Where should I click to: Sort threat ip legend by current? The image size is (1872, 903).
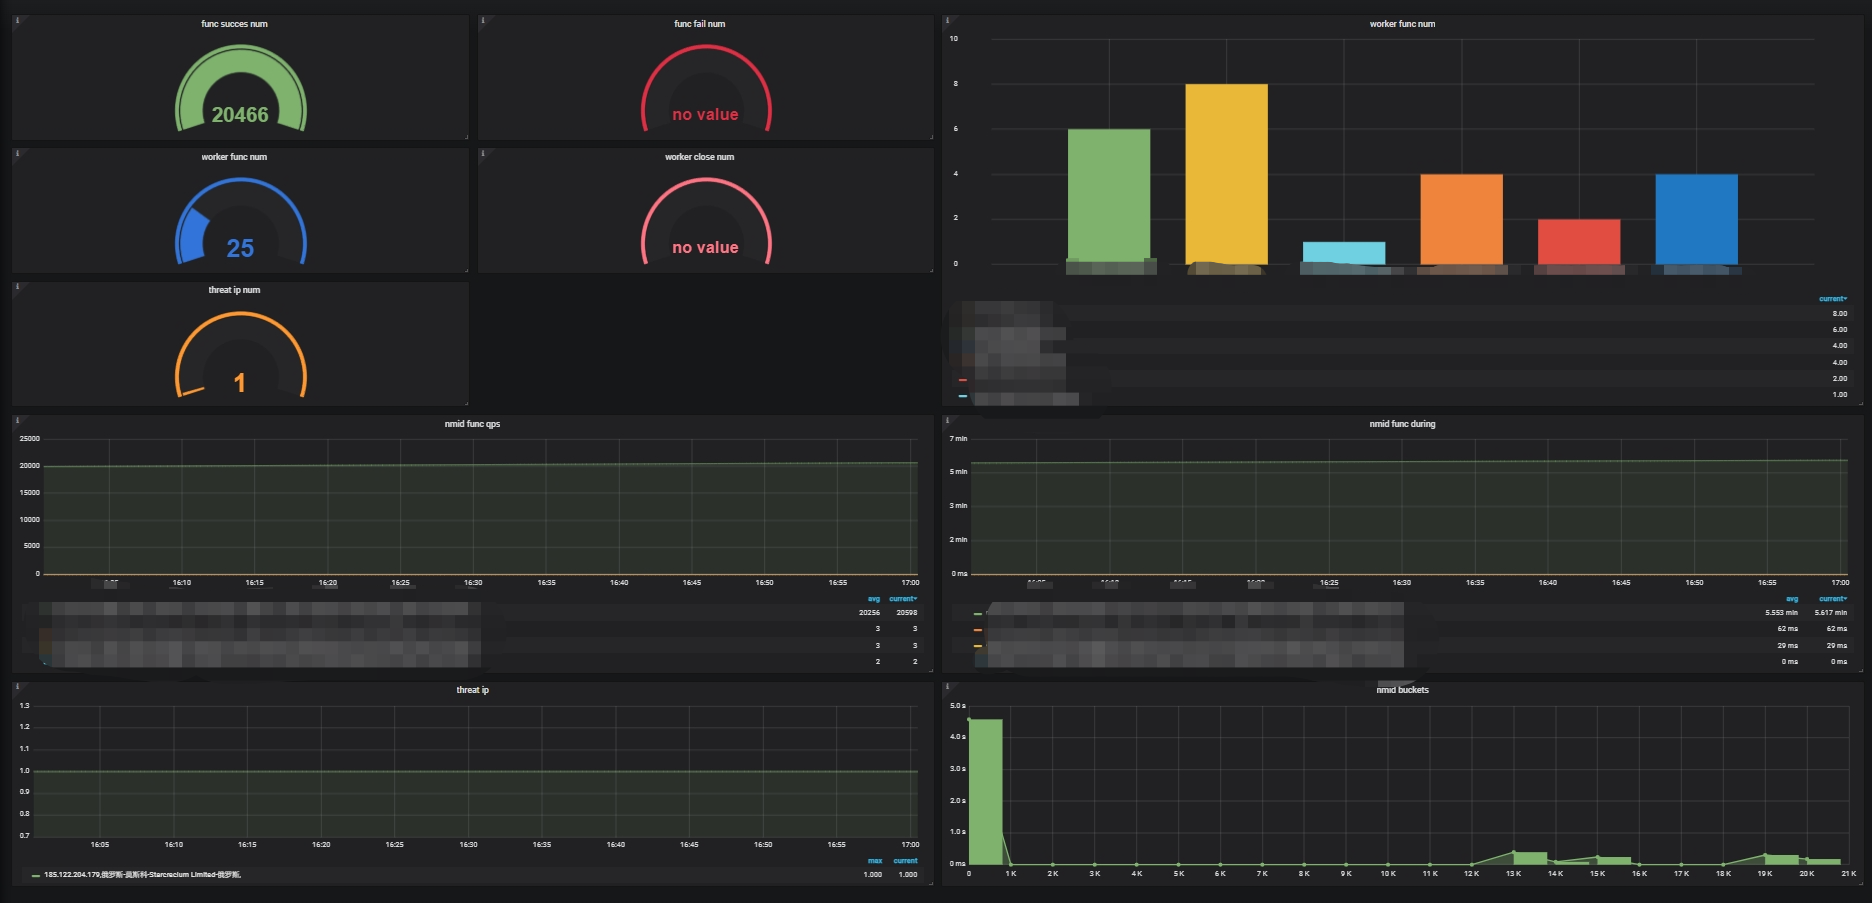click(905, 861)
